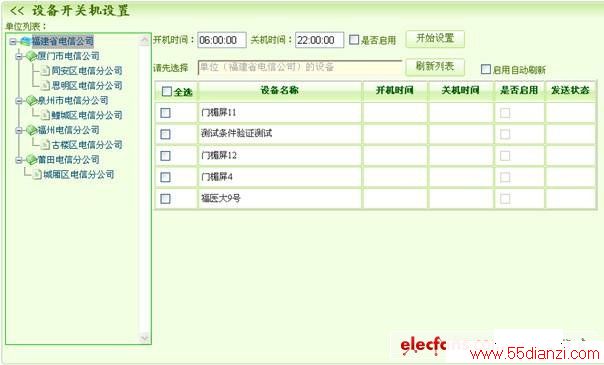604x365 pixels.
Task: Go back via the << arrows in title
Action: click(x=17, y=10)
